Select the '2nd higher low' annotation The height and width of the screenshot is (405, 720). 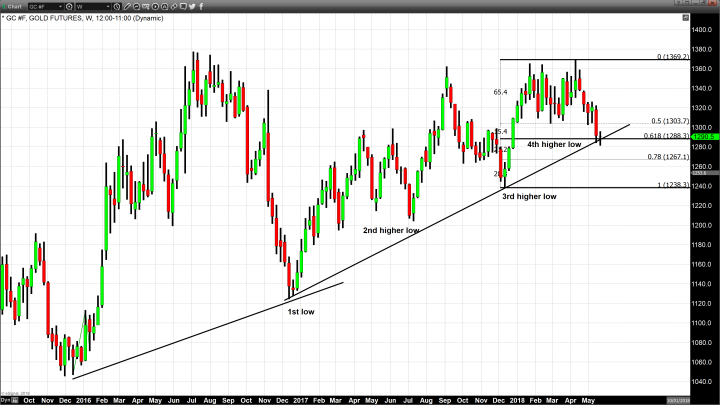[x=391, y=231]
